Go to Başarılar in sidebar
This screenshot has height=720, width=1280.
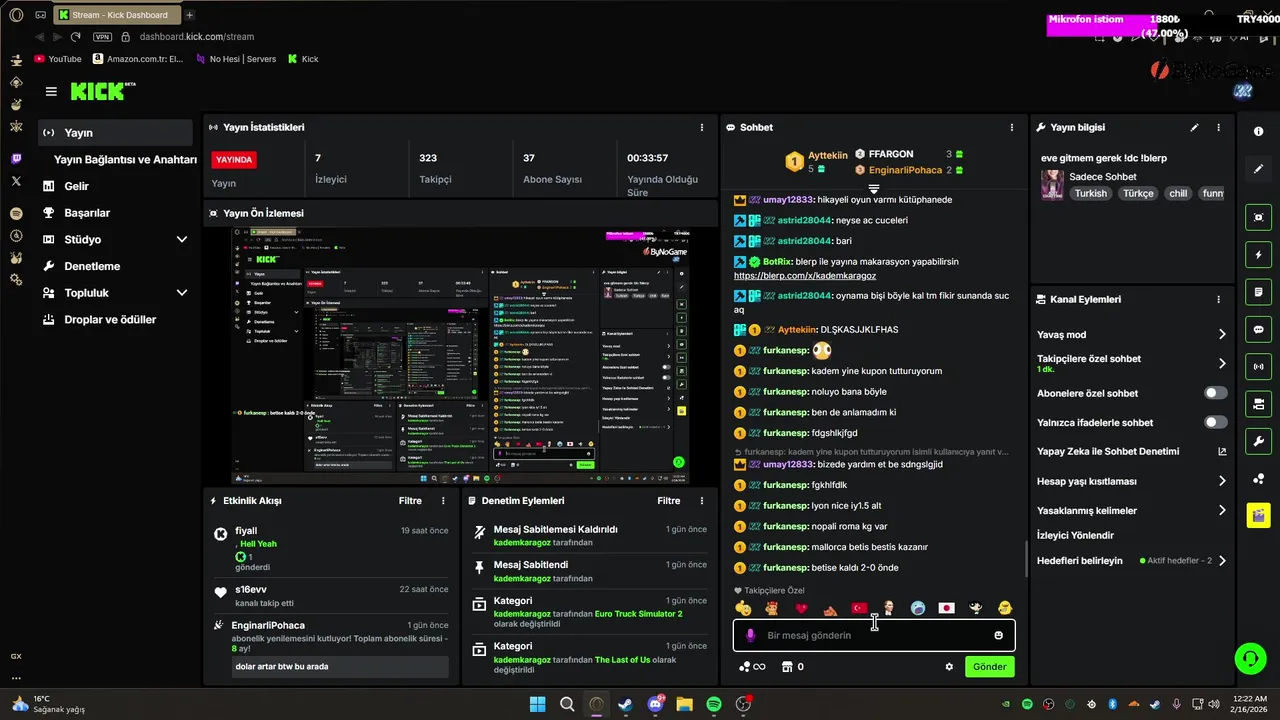click(x=86, y=213)
